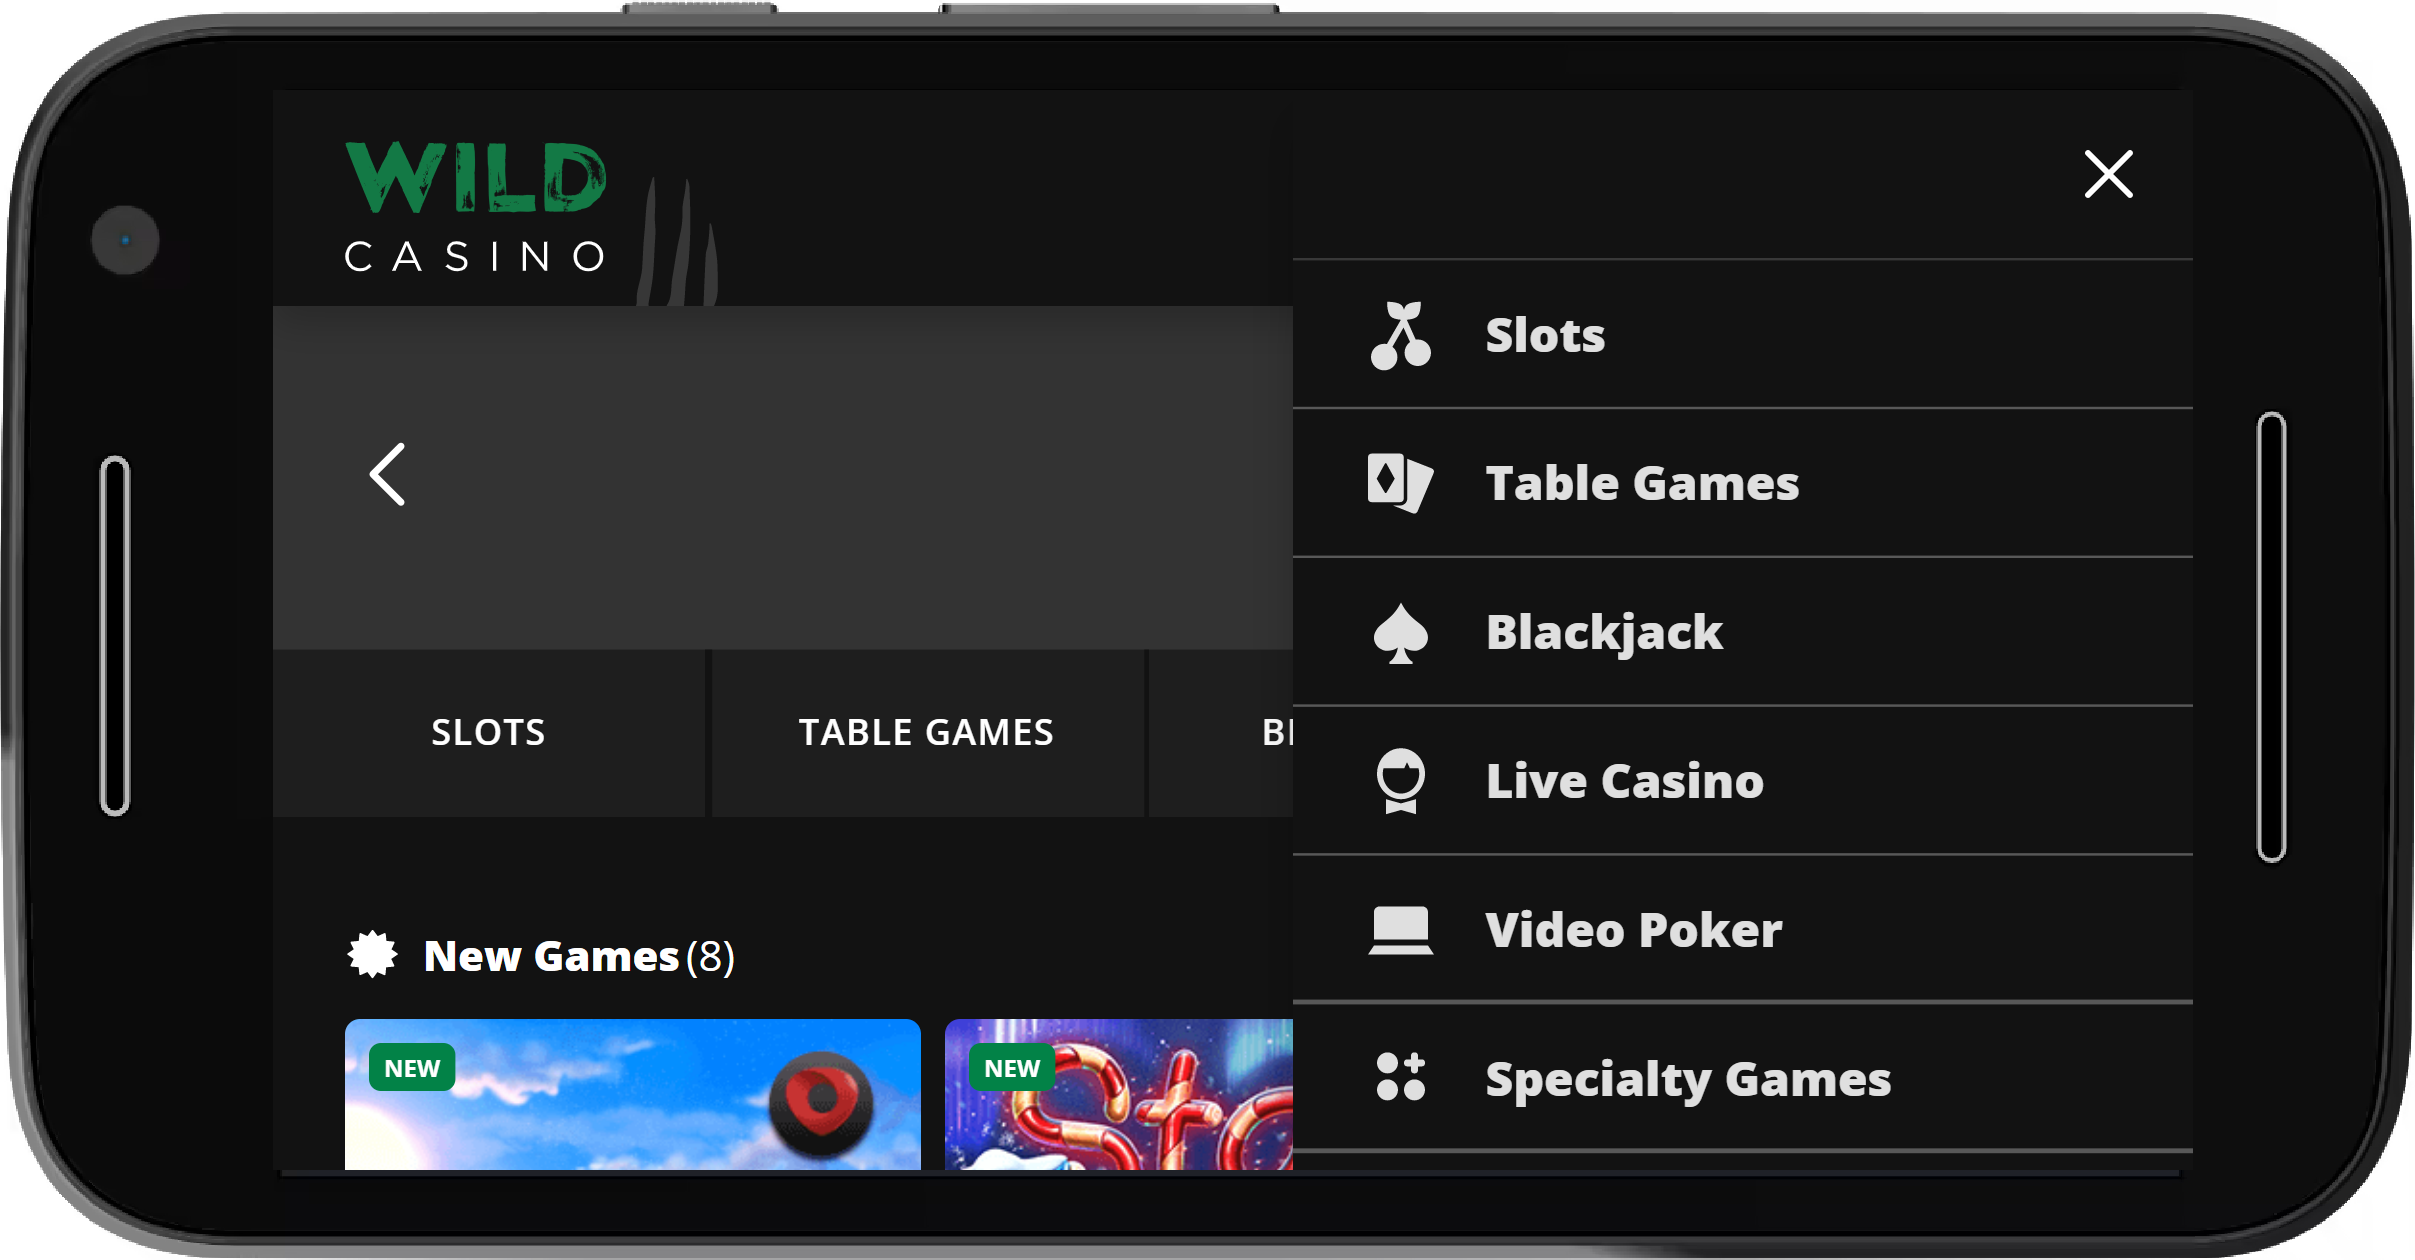Select Slots in the side menu
The image size is (2415, 1260).
(x=1742, y=335)
